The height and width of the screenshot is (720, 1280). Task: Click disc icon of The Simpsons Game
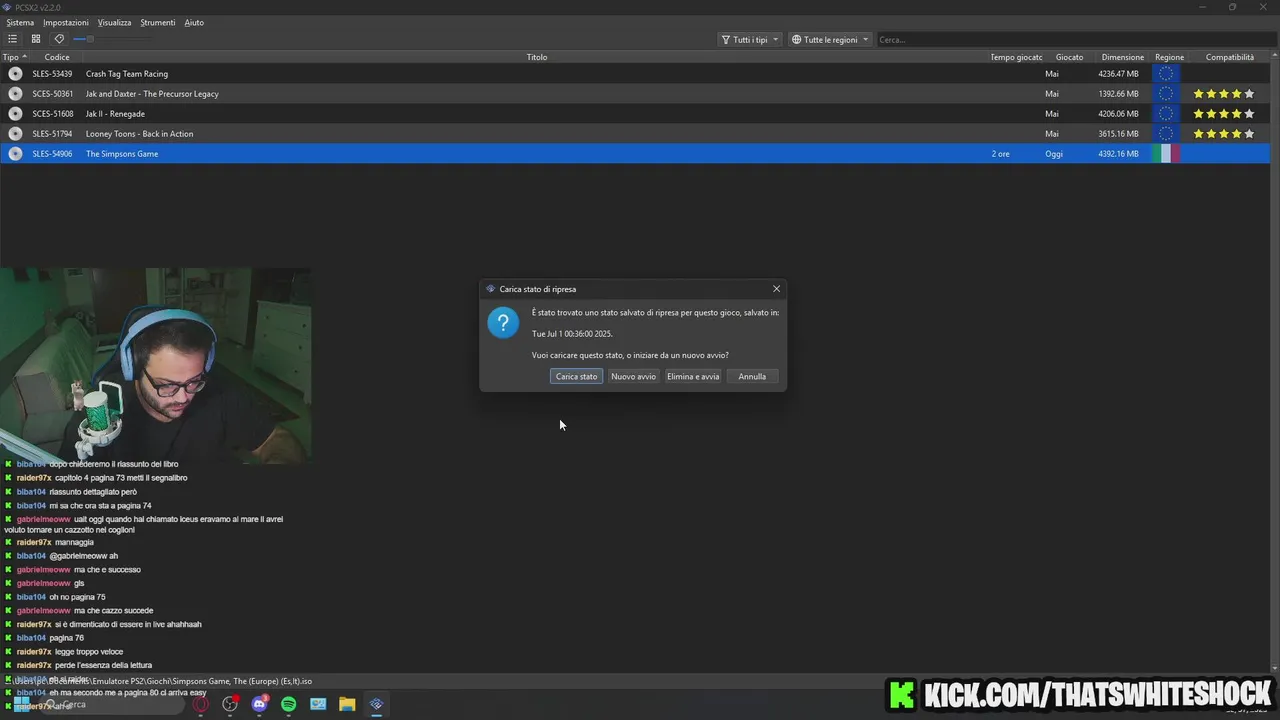pyautogui.click(x=15, y=154)
